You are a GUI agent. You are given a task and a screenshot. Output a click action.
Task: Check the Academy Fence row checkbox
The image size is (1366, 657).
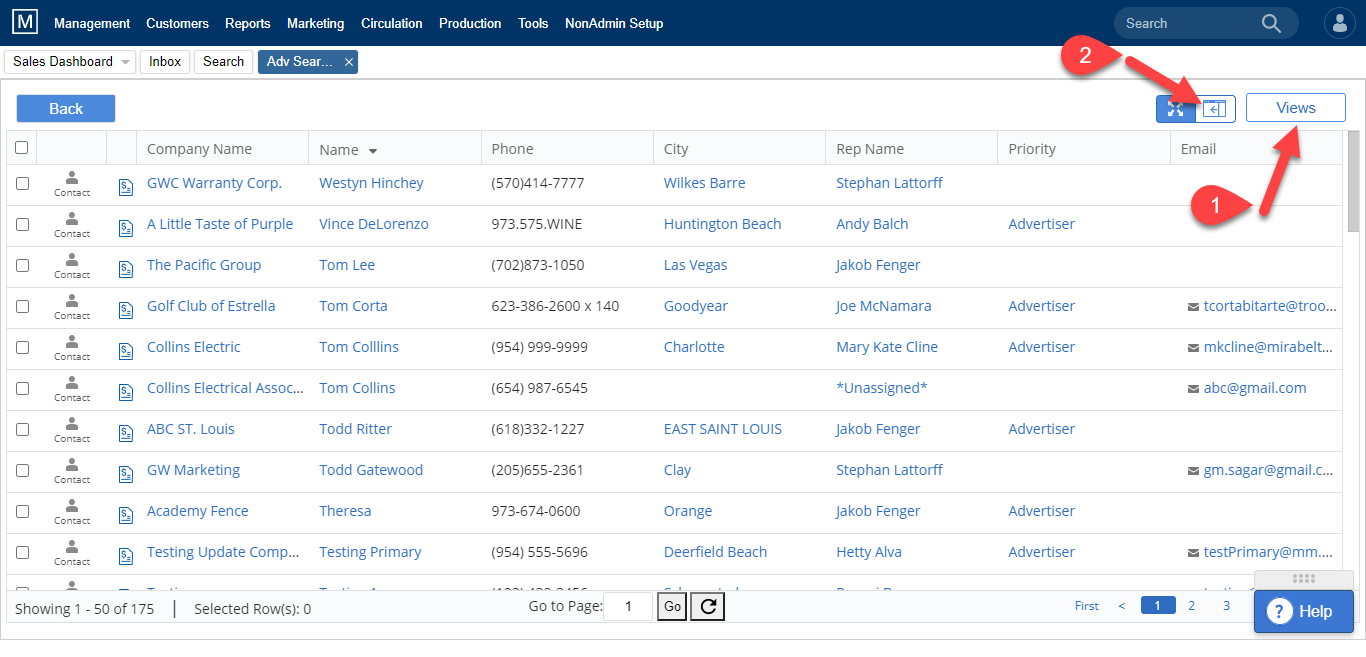pyautogui.click(x=22, y=511)
